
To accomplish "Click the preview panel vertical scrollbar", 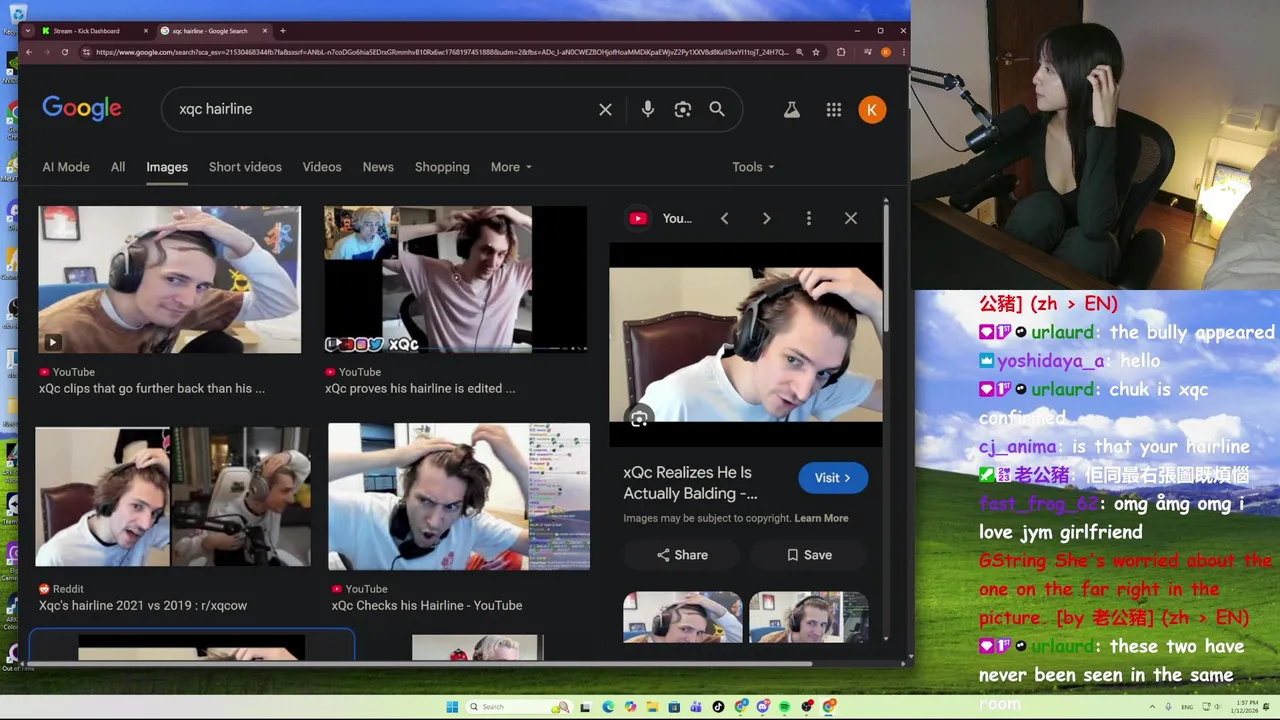I will pyautogui.click(x=886, y=270).
